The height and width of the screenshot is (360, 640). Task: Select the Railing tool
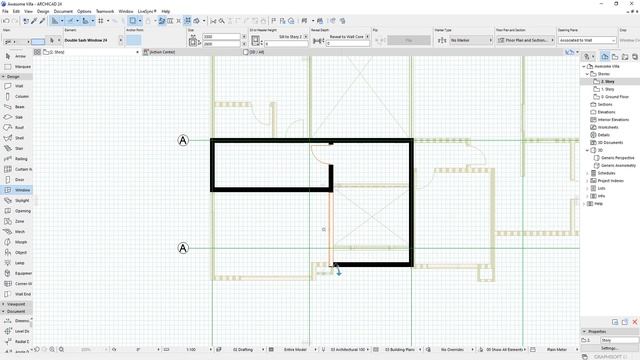pos(16,159)
